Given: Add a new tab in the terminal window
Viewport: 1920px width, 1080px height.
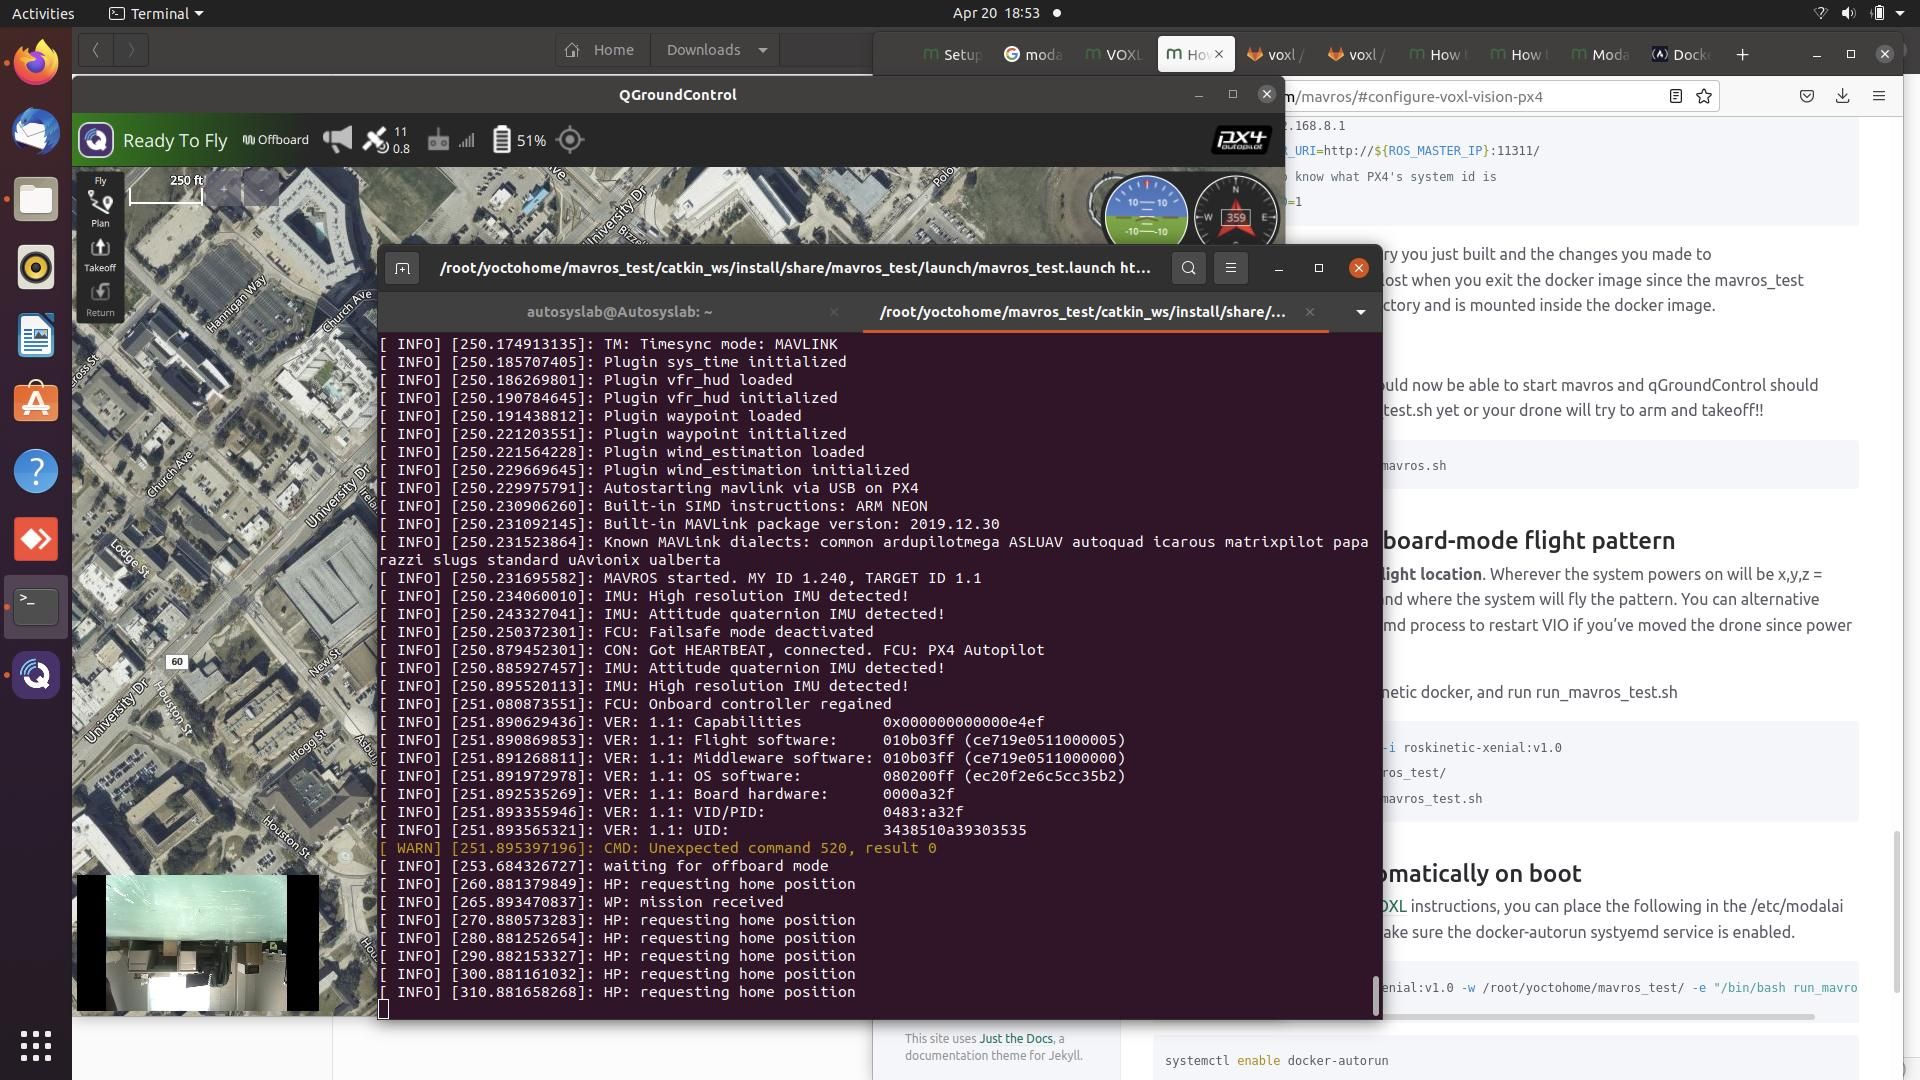Looking at the screenshot, I should point(402,268).
